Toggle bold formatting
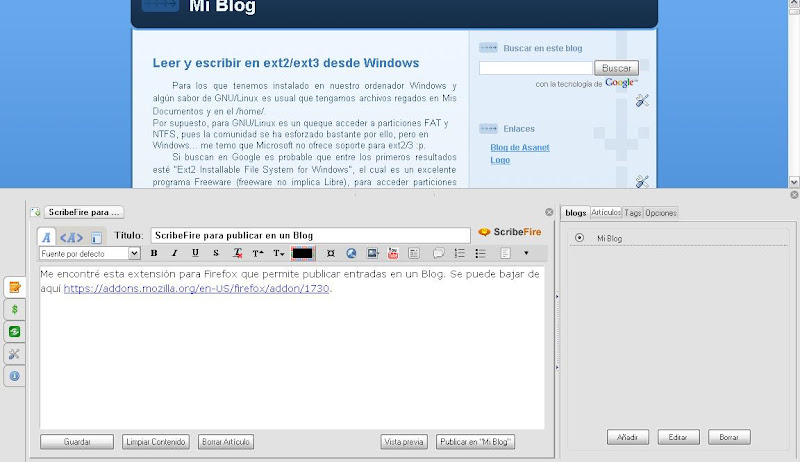This screenshot has width=800, height=462. (x=154, y=253)
